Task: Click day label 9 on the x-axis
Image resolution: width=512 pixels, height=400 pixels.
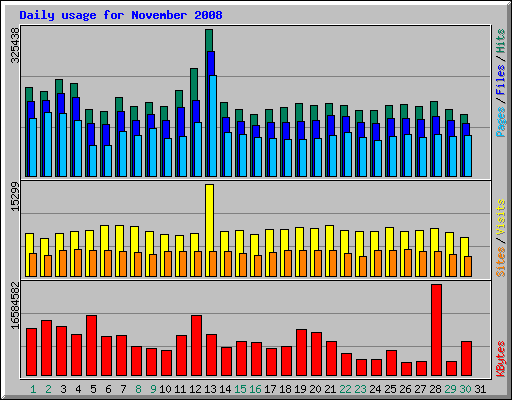Action: pos(153,389)
